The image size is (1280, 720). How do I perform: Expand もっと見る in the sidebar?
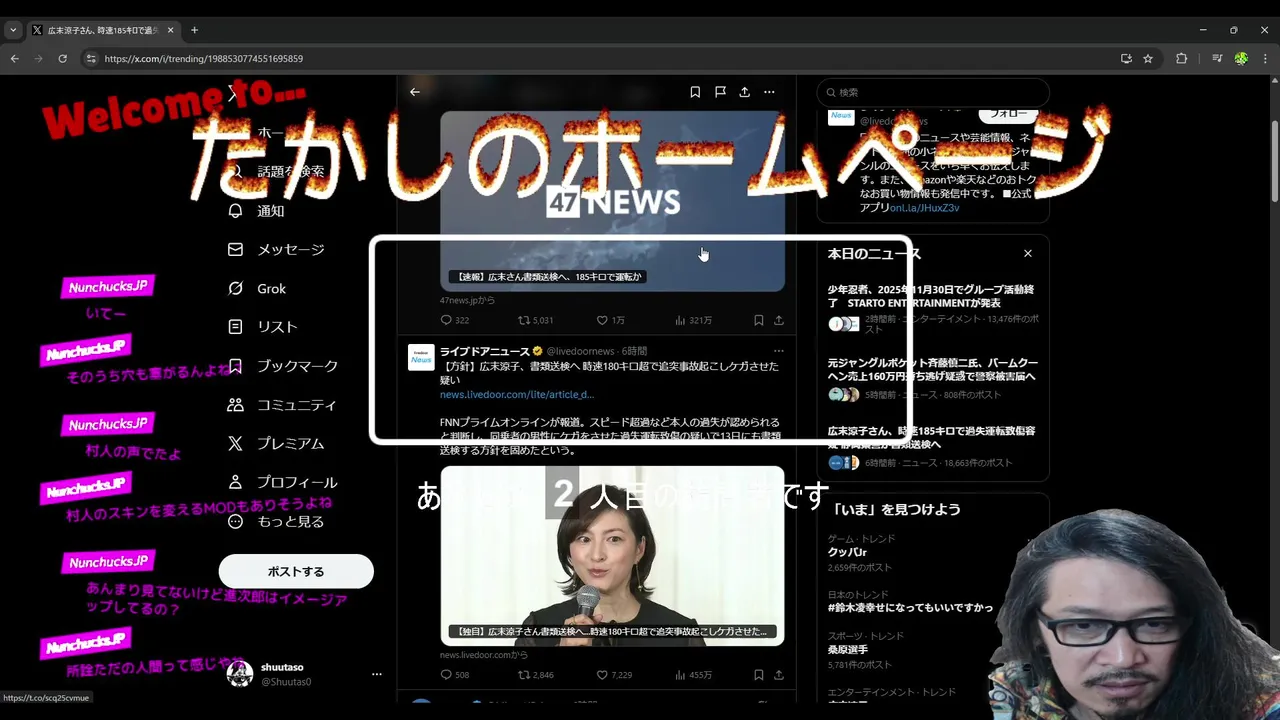pos(276,521)
